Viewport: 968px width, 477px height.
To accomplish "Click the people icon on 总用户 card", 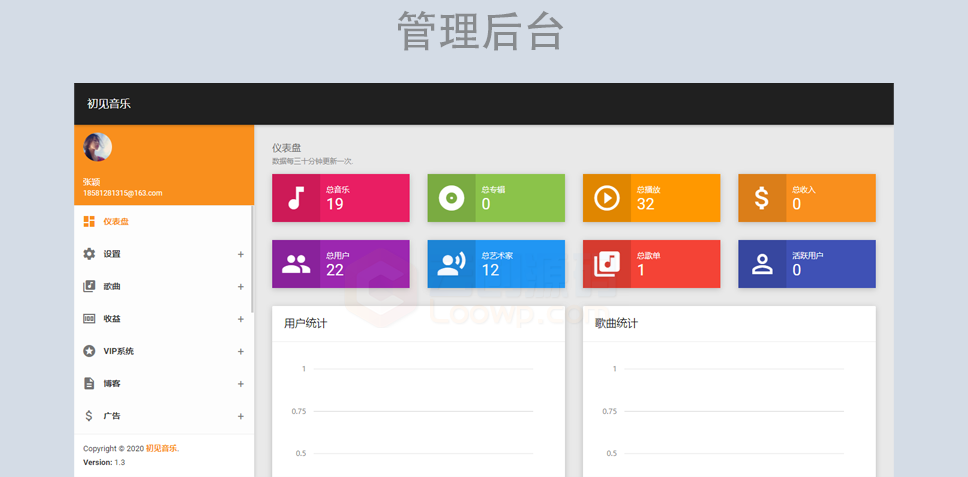I will click(296, 264).
